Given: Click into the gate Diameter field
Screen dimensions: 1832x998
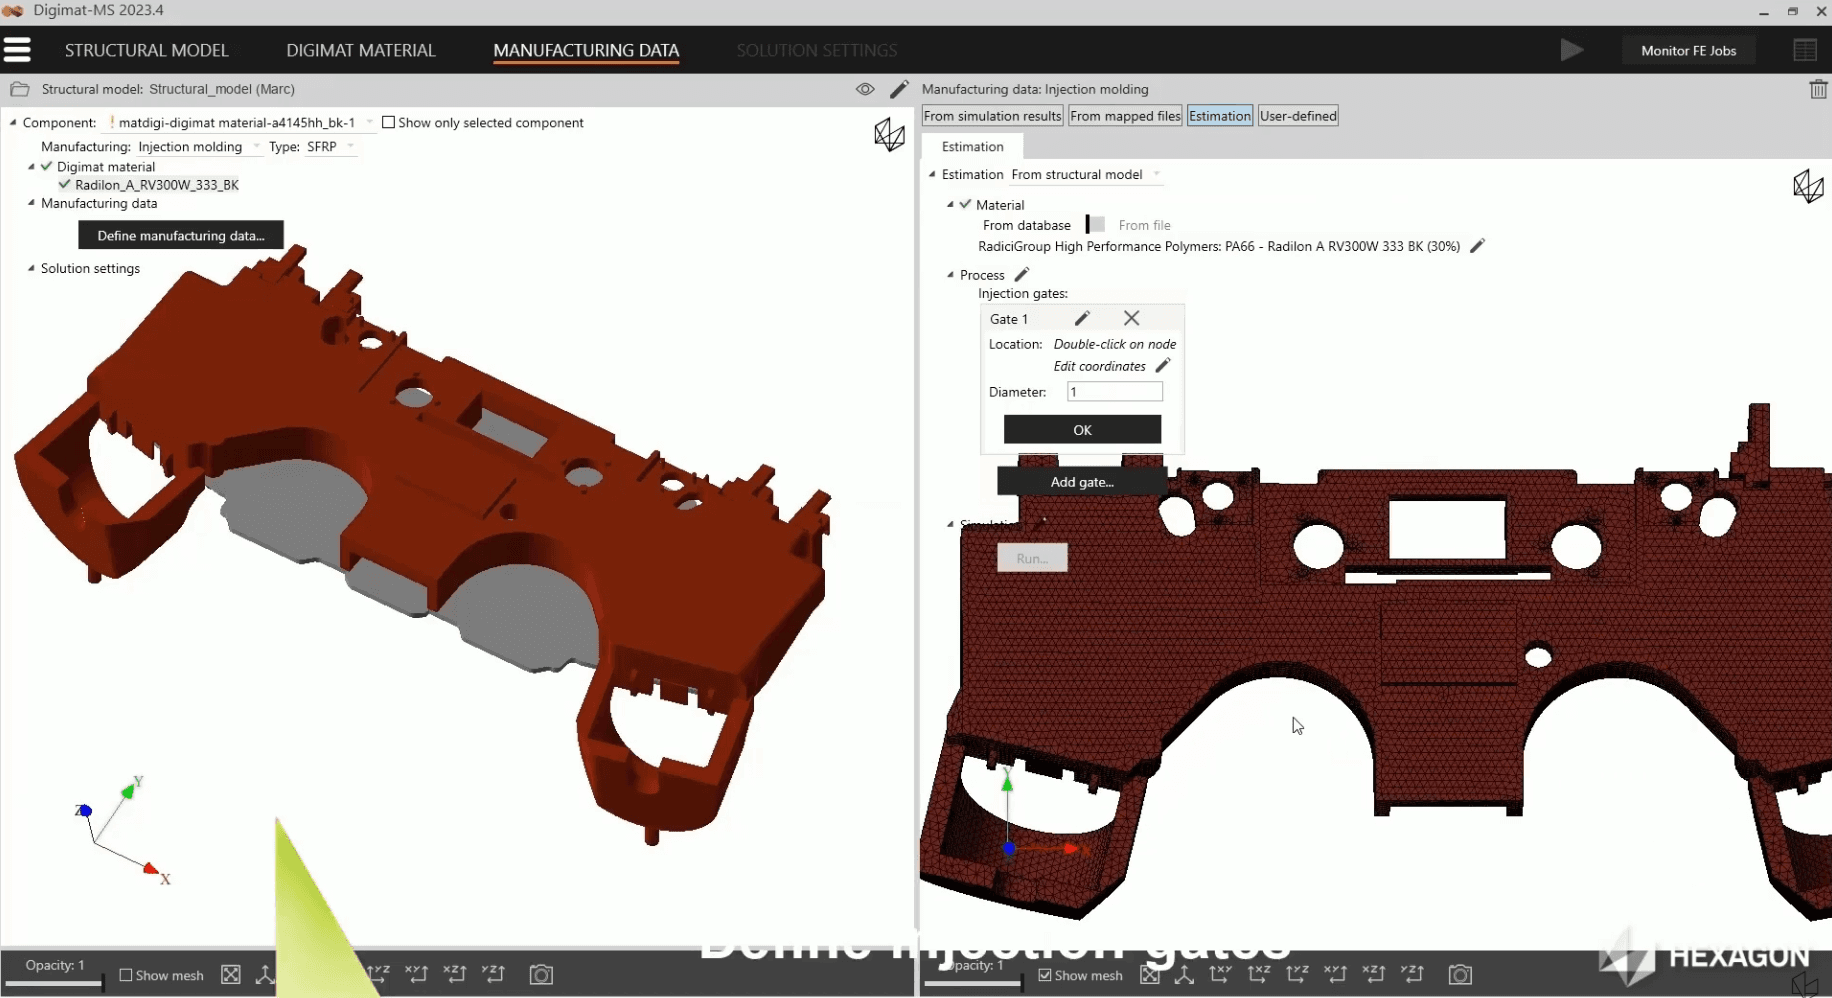Looking at the screenshot, I should [1114, 392].
